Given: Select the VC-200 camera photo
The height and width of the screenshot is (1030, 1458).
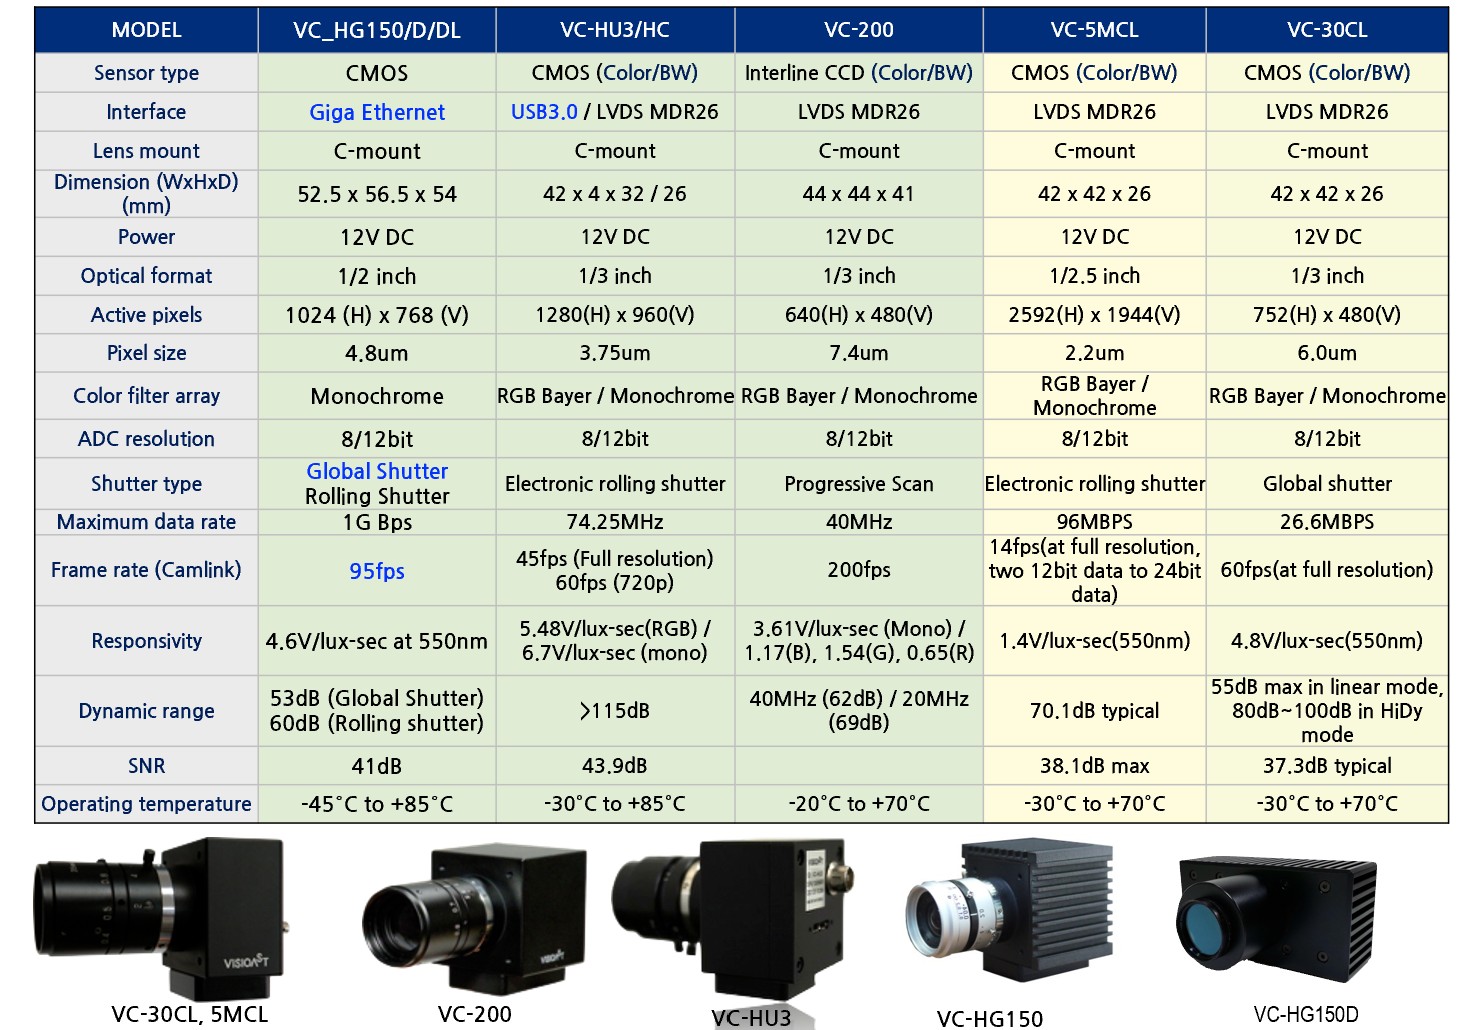Looking at the screenshot, I should click(x=475, y=920).
